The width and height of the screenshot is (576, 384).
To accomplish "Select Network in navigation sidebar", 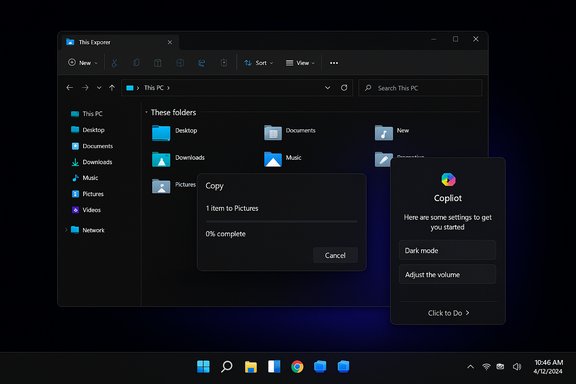I will pyautogui.click(x=88, y=230).
